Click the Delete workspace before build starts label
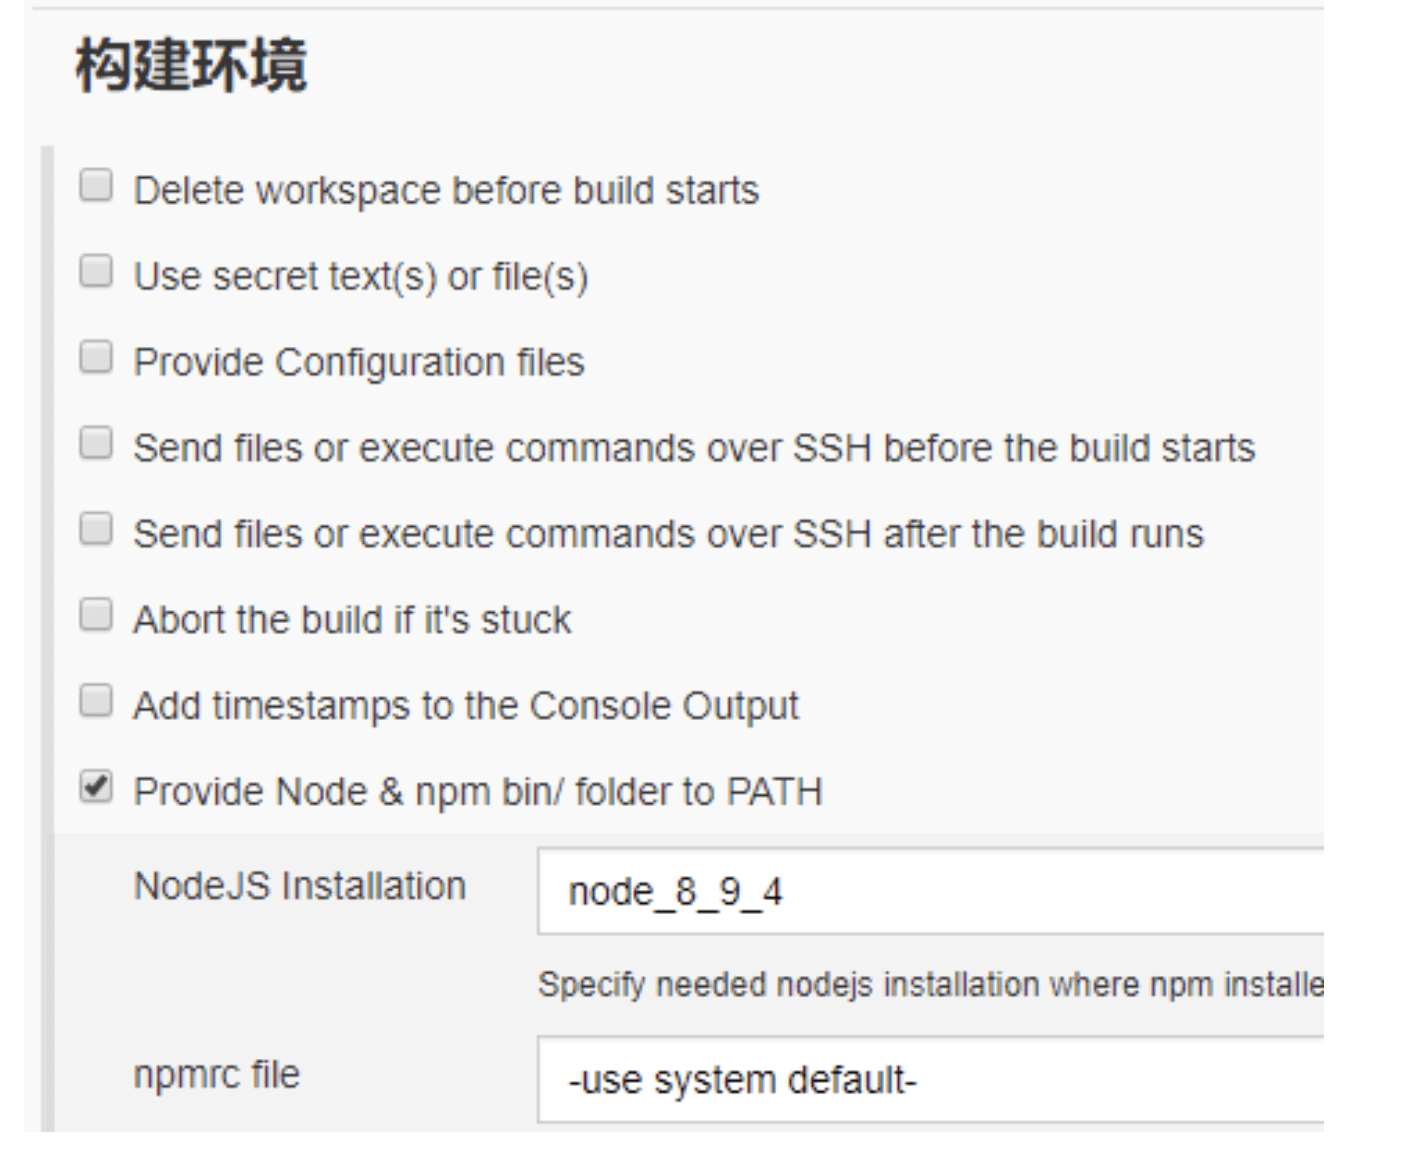This screenshot has width=1404, height=1168. (x=446, y=191)
